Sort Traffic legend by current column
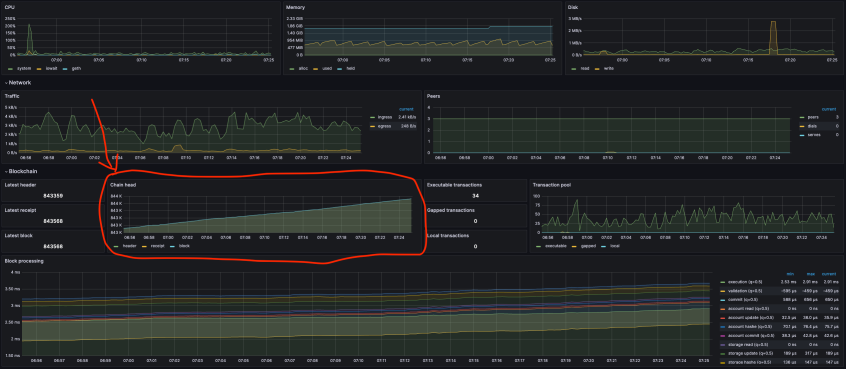Image resolution: width=846 pixels, height=369 pixels. (x=406, y=110)
